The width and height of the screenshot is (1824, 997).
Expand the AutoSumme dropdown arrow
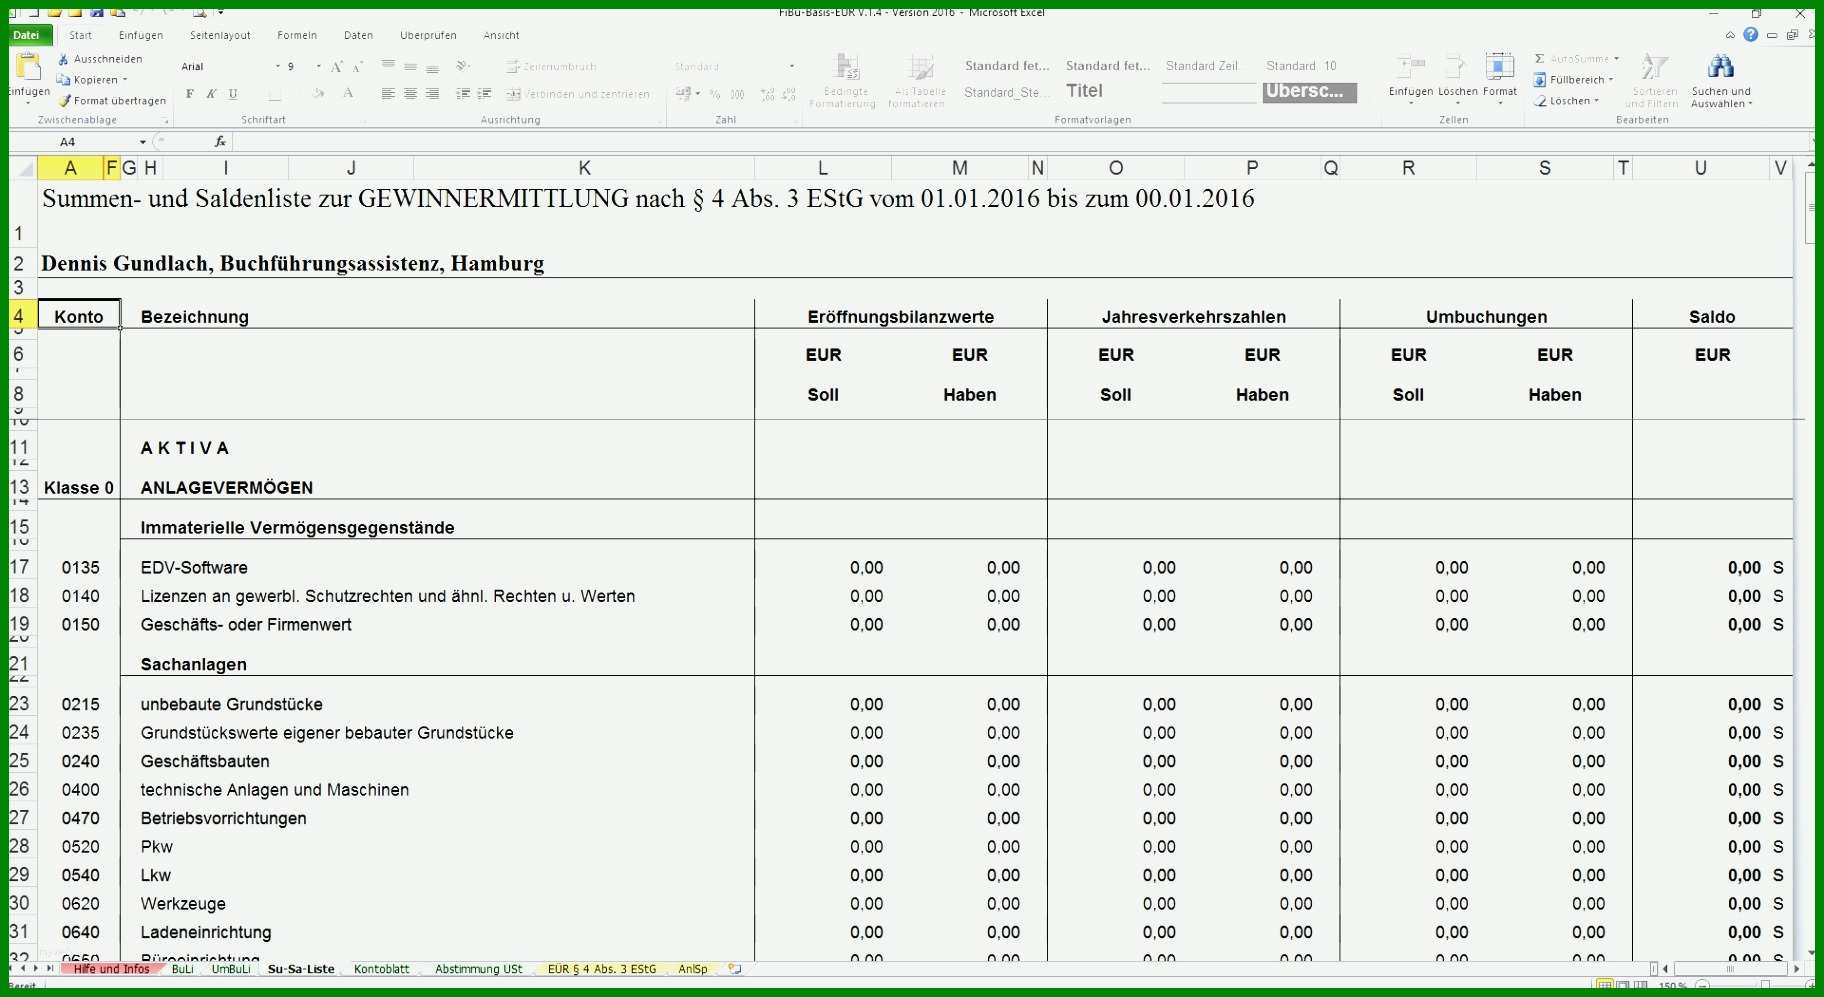[1616, 59]
